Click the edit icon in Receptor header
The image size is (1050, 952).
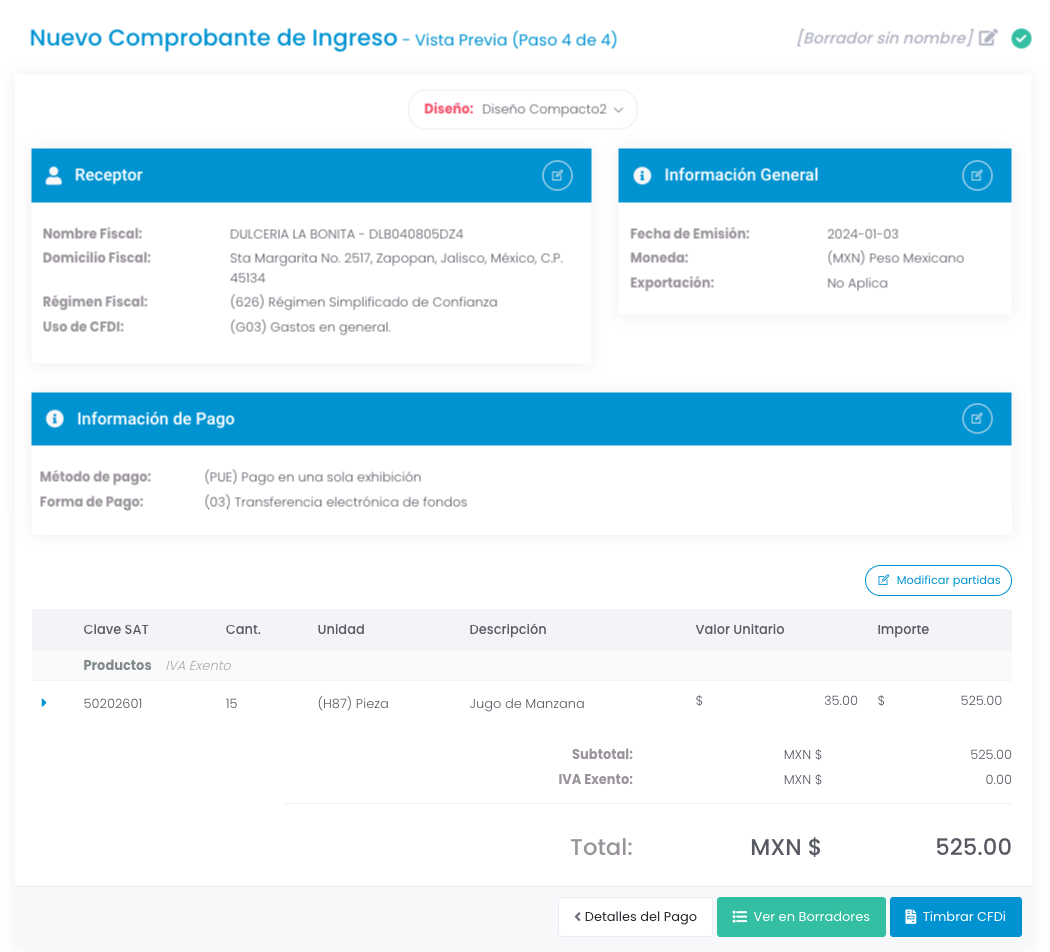557,175
